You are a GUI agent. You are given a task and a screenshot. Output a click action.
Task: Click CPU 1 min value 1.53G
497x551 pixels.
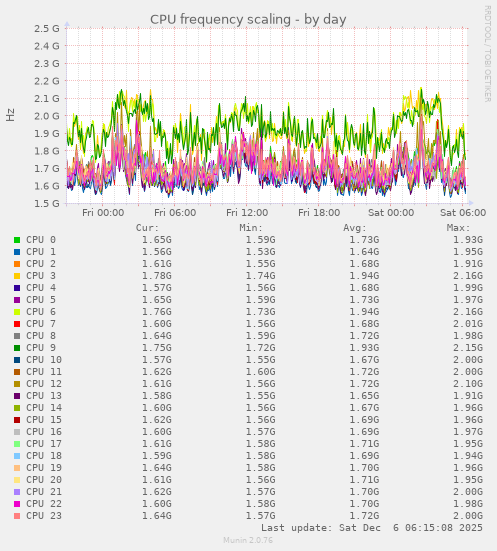coord(260,252)
